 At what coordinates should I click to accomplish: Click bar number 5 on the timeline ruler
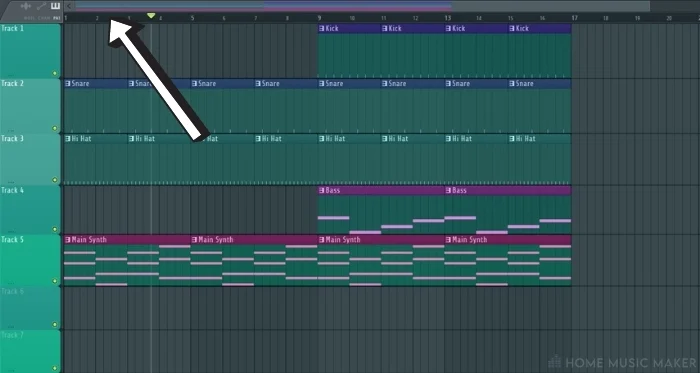[x=192, y=18]
